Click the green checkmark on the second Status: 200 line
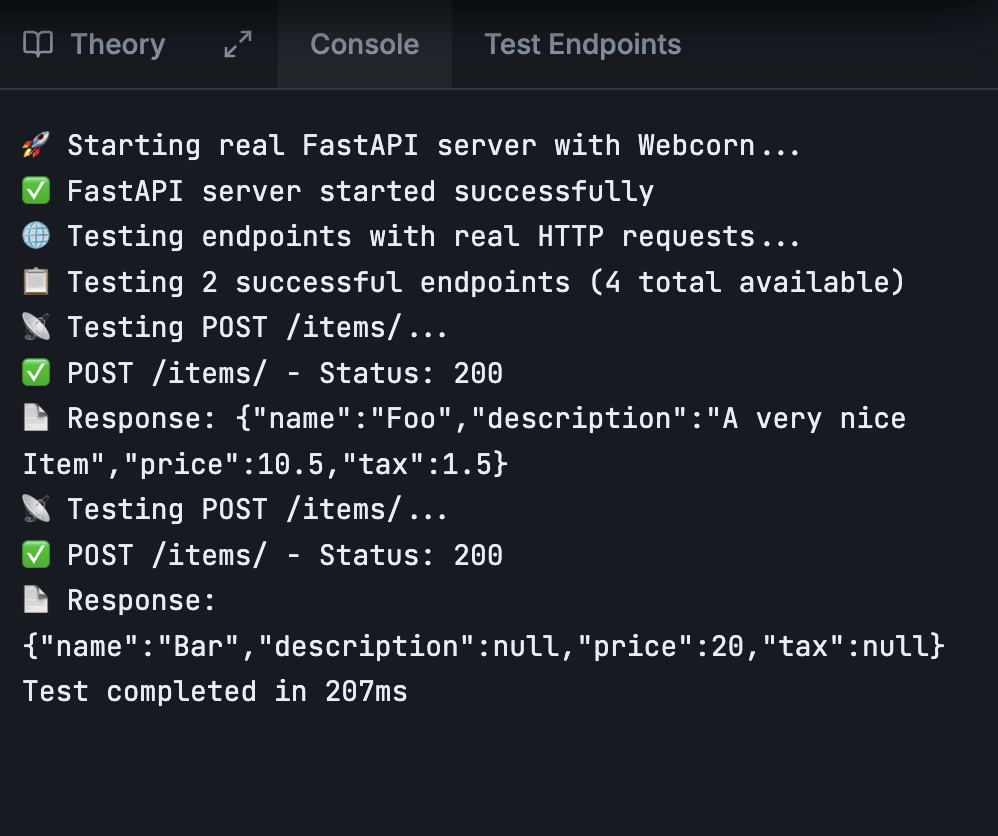Screen dimensions: 998x836 click(x=36, y=555)
